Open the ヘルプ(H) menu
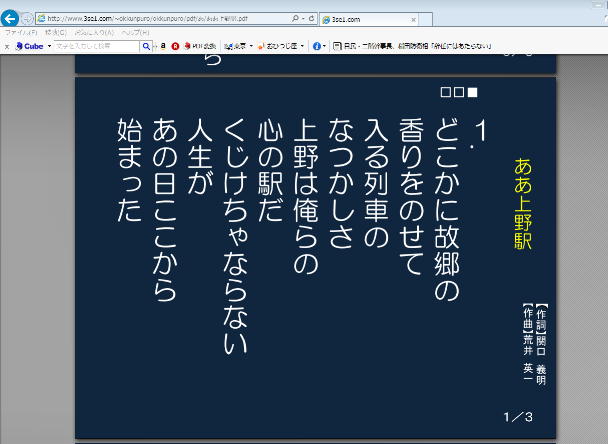 [x=135, y=33]
